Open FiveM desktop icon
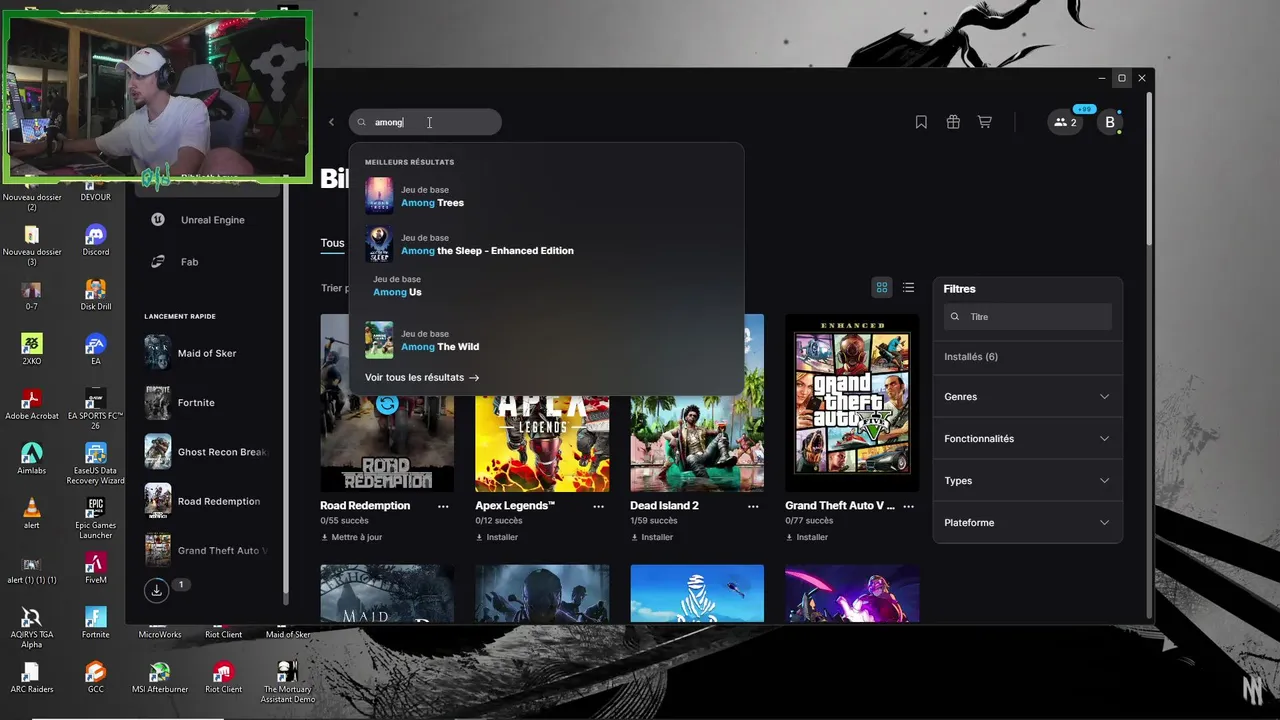This screenshot has height=720, width=1280. 96,568
